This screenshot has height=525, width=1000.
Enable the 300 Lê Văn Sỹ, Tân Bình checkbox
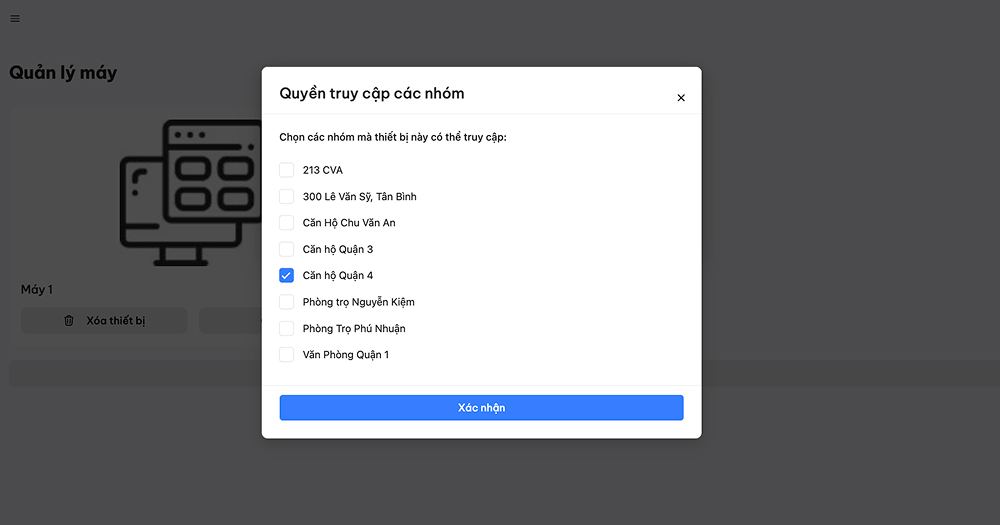(x=286, y=196)
